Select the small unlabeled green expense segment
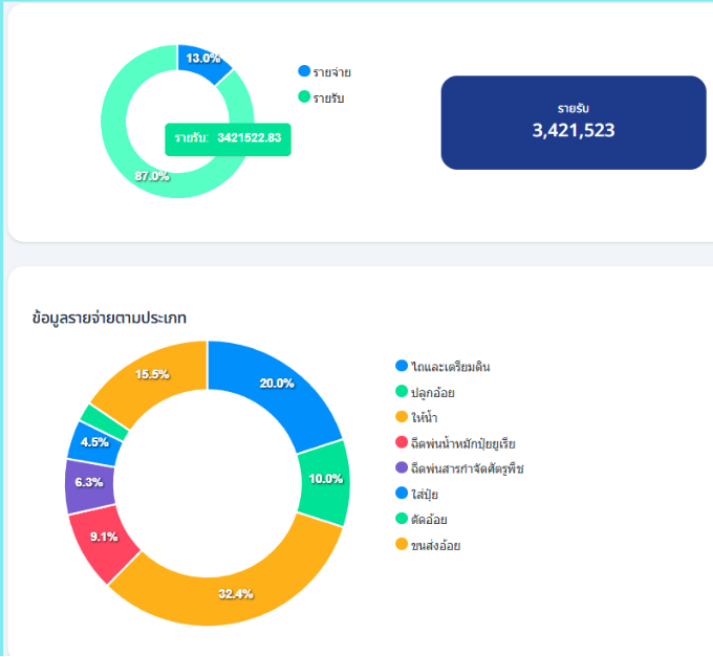 [x=104, y=422]
